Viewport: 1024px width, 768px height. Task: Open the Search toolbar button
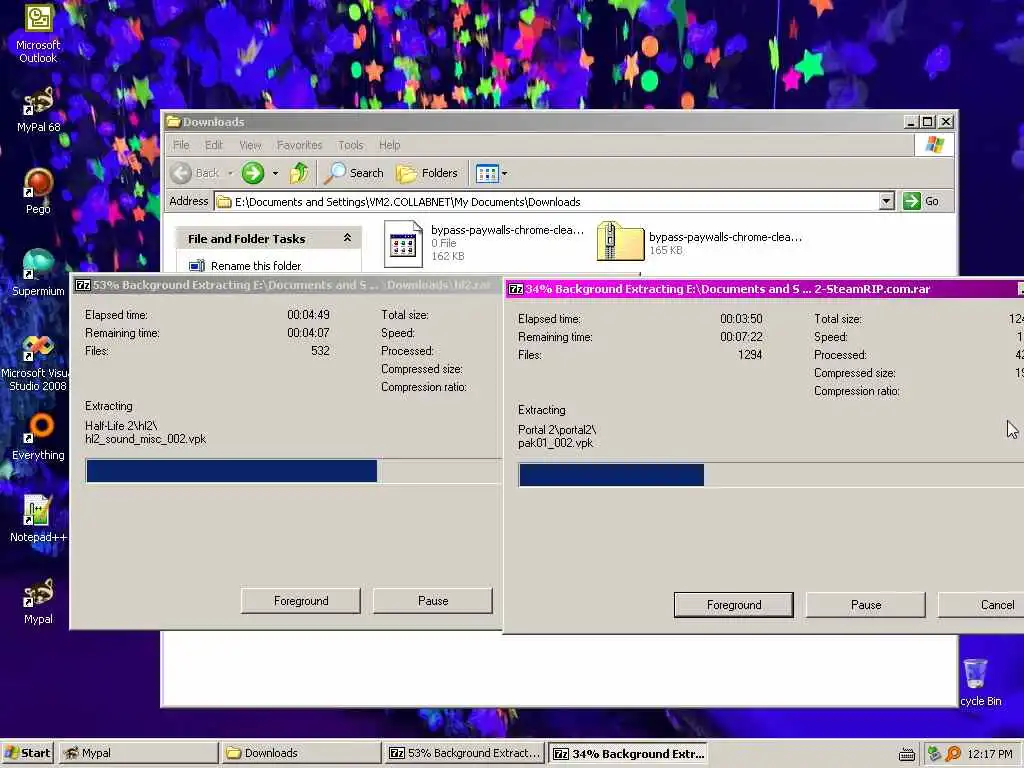[354, 173]
